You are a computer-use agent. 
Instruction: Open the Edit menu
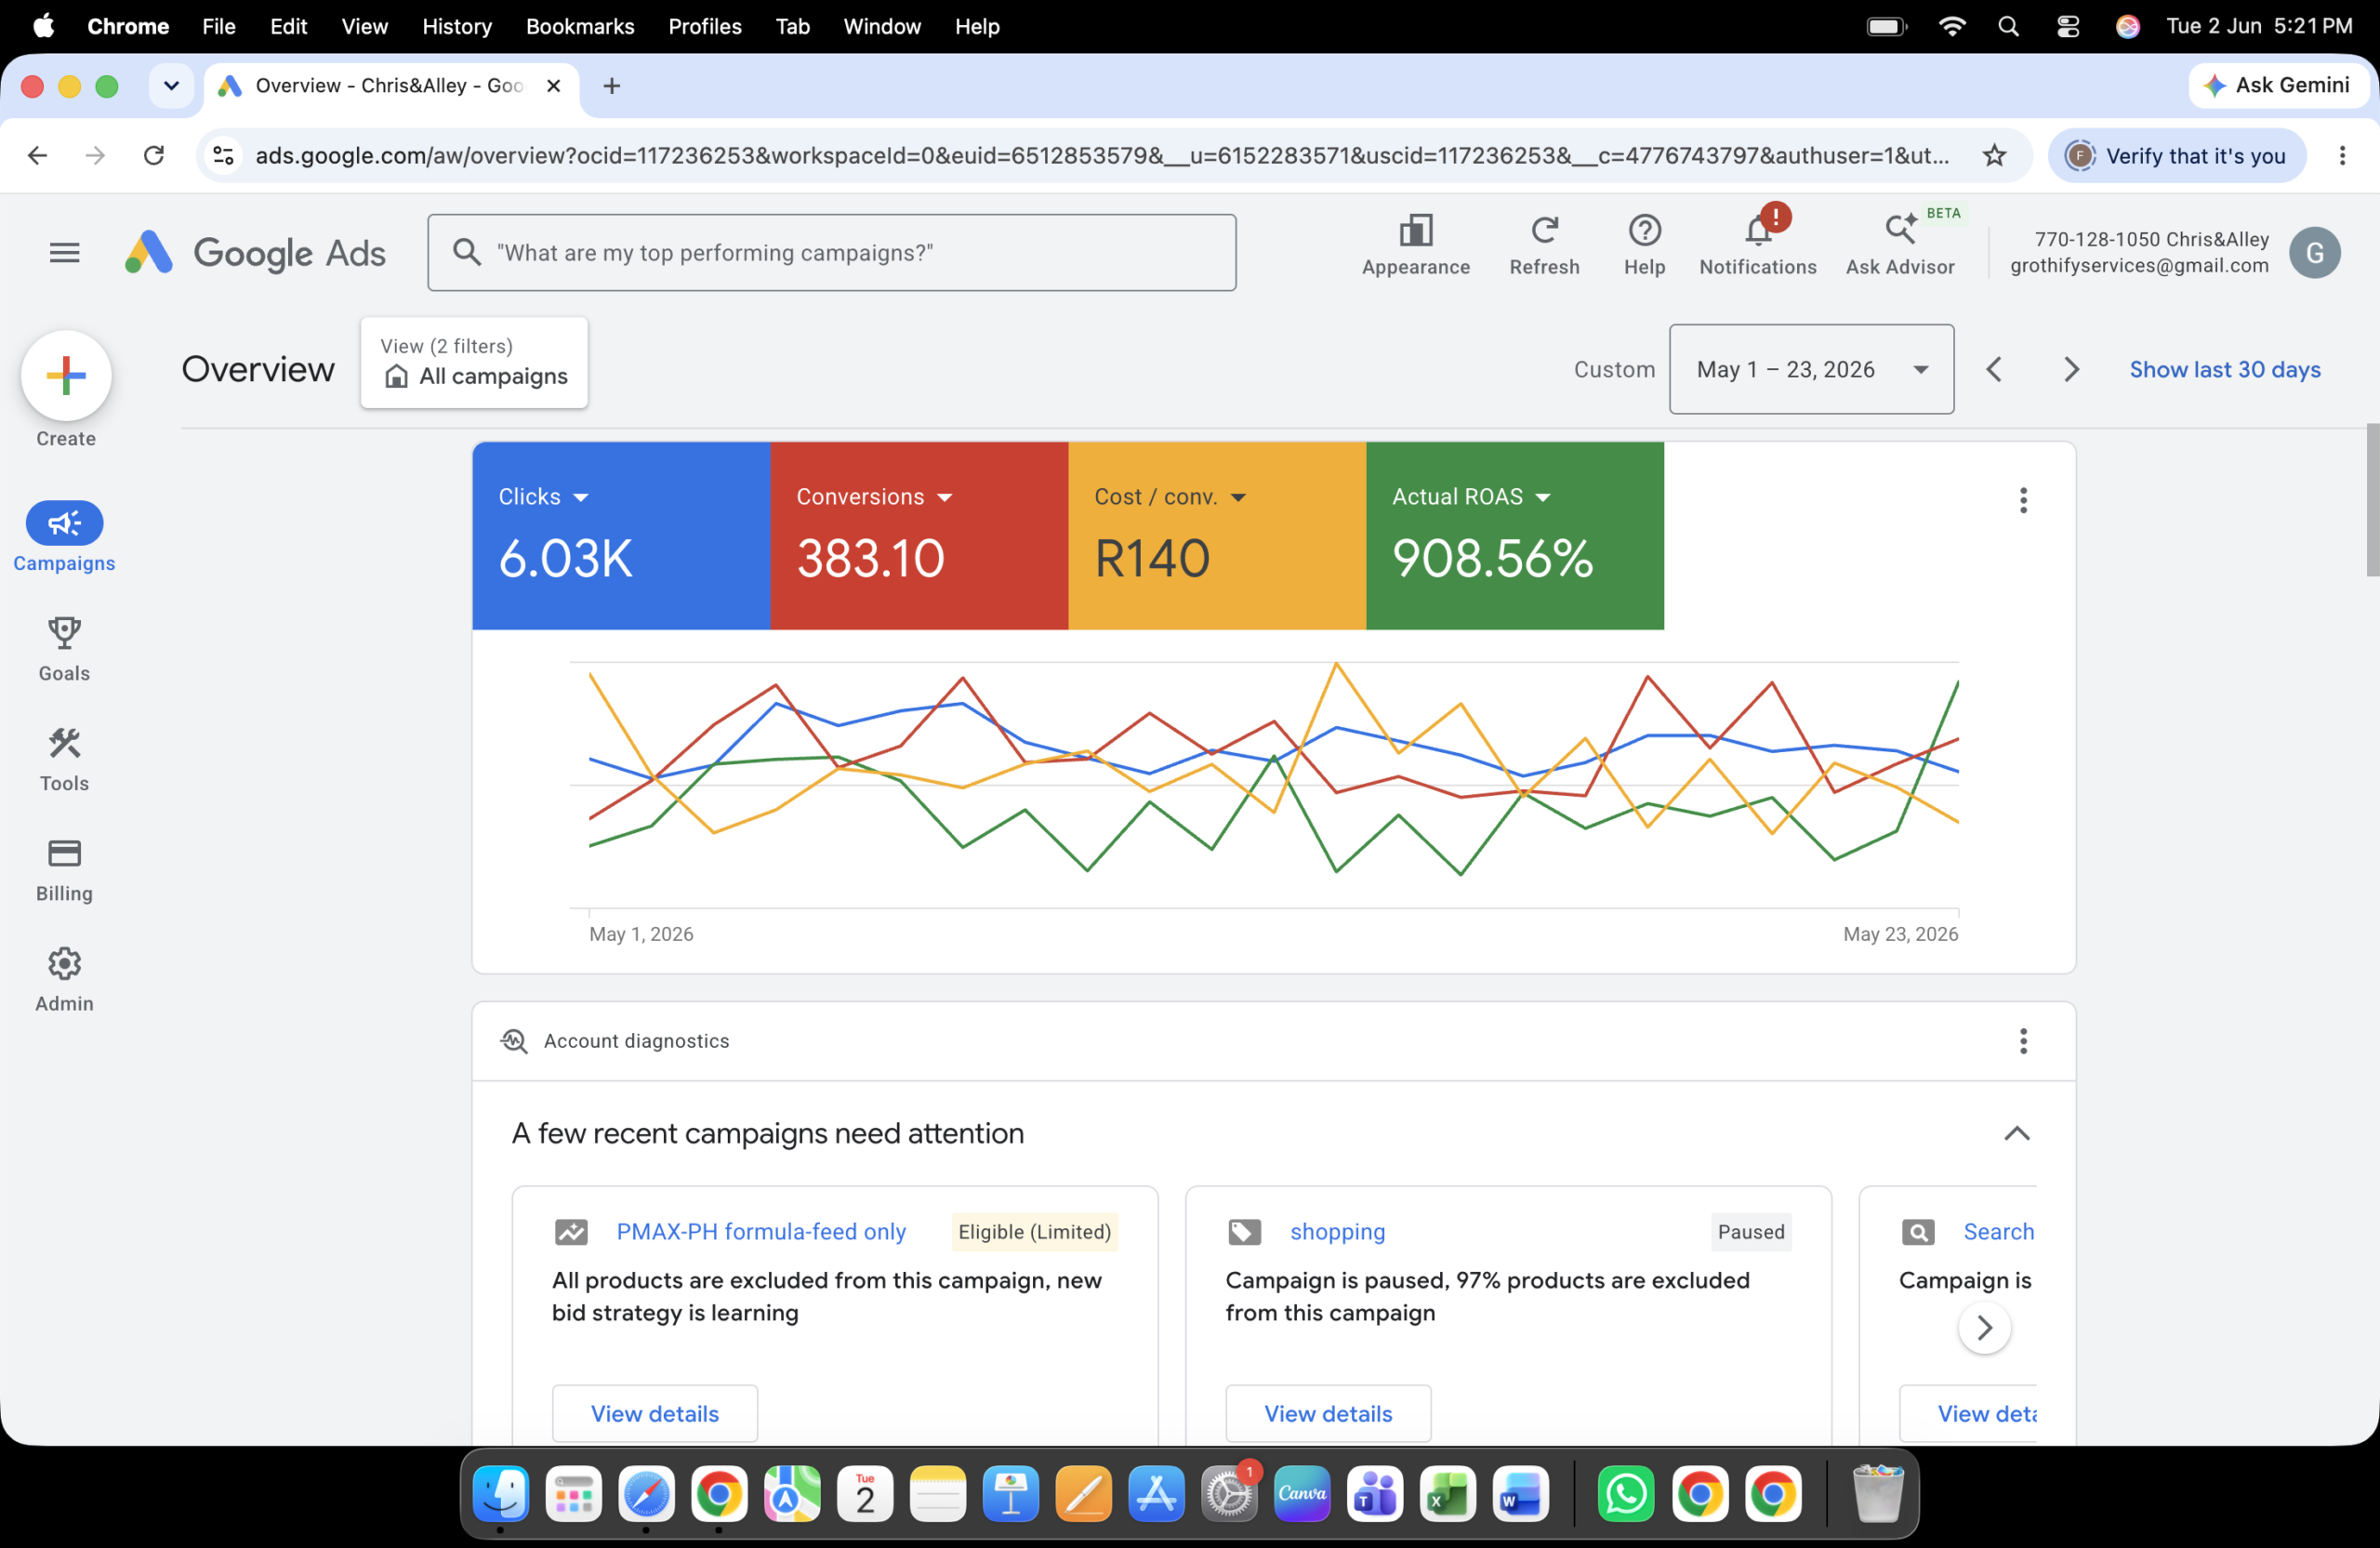tap(288, 26)
